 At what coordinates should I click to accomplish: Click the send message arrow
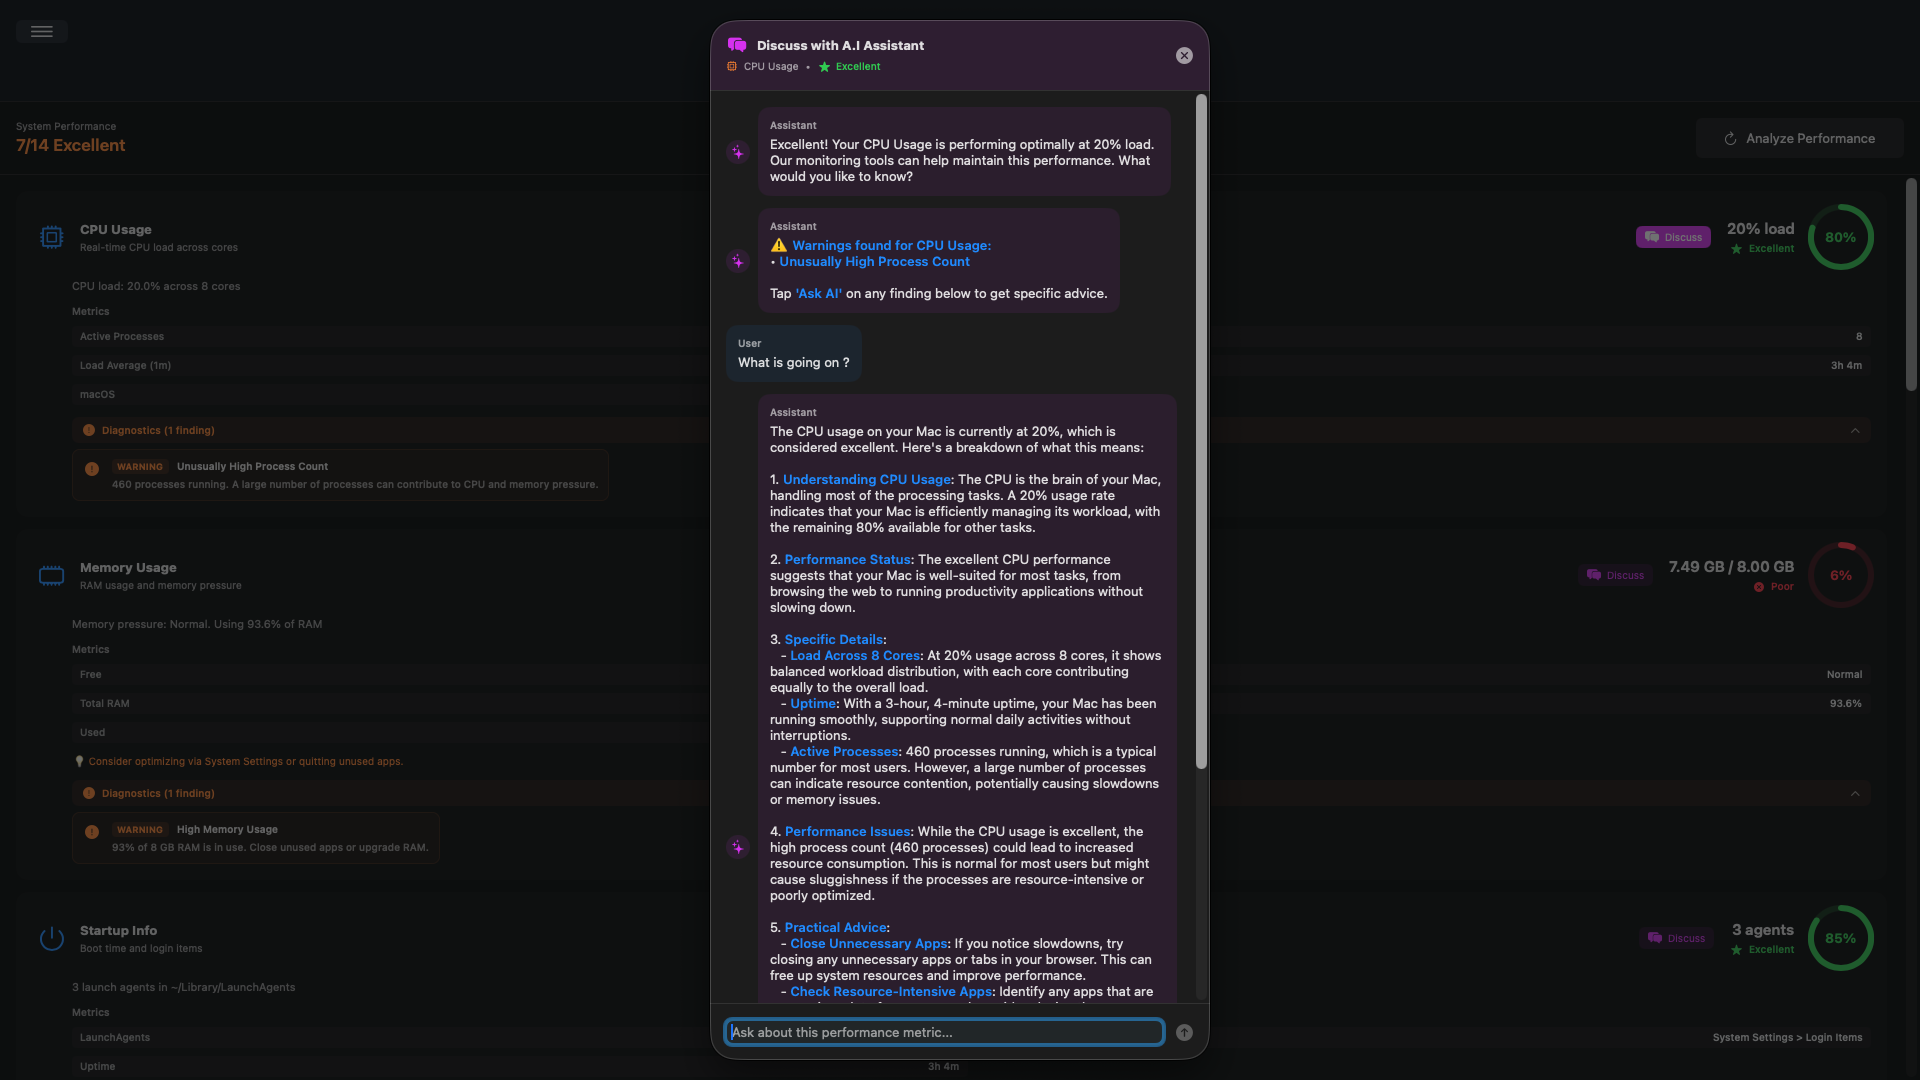coord(1183,1032)
